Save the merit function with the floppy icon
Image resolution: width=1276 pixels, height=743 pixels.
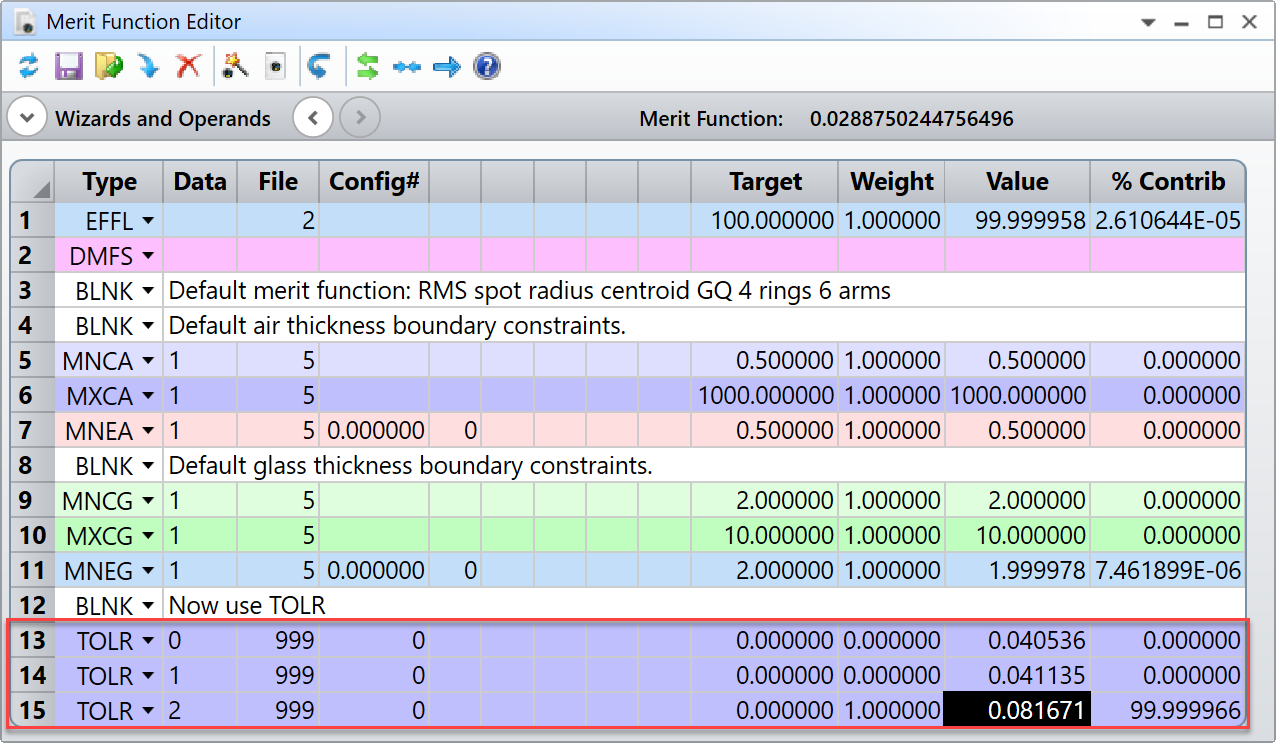point(68,67)
